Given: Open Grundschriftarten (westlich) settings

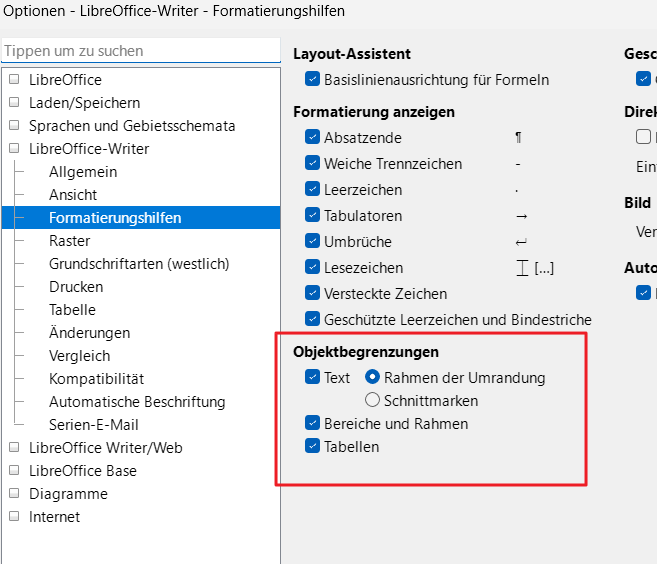Looking at the screenshot, I should pos(139,264).
